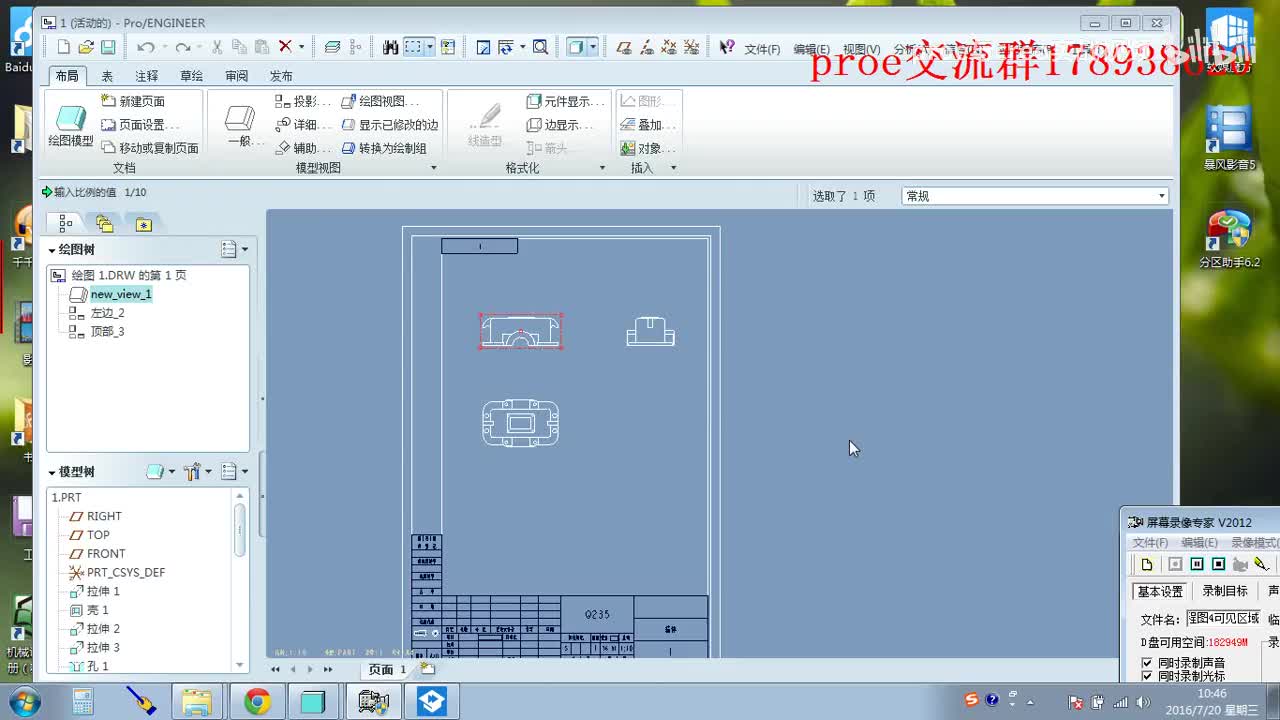Insert a general view with 一般

tap(240, 126)
